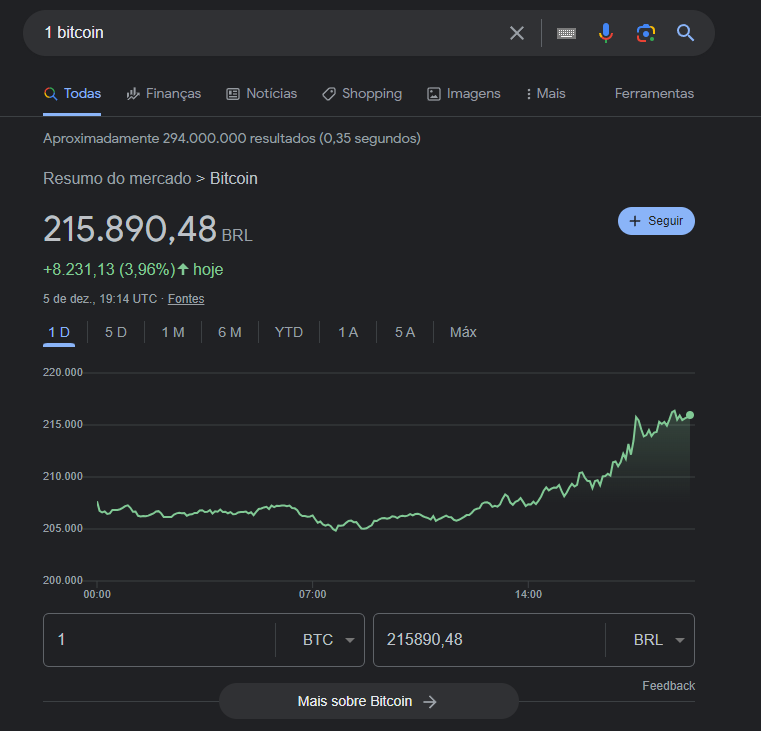The image size is (761, 731).
Task: Select the 5 A chart range
Action: [405, 332]
